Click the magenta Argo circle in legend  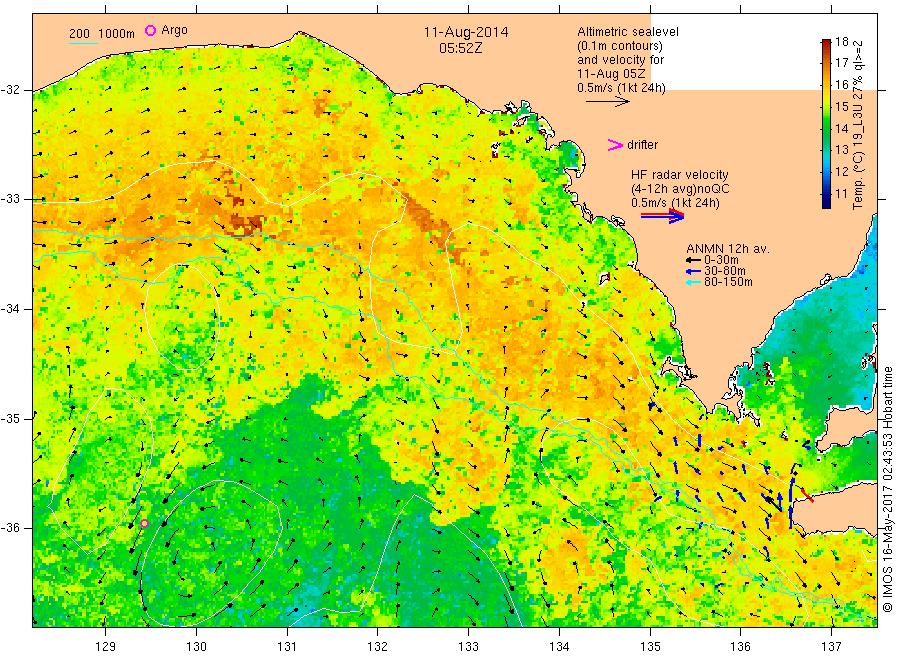150,30
